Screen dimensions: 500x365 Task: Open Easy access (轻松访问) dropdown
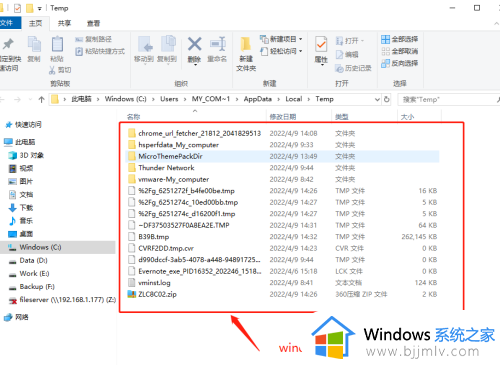pyautogui.click(x=281, y=51)
